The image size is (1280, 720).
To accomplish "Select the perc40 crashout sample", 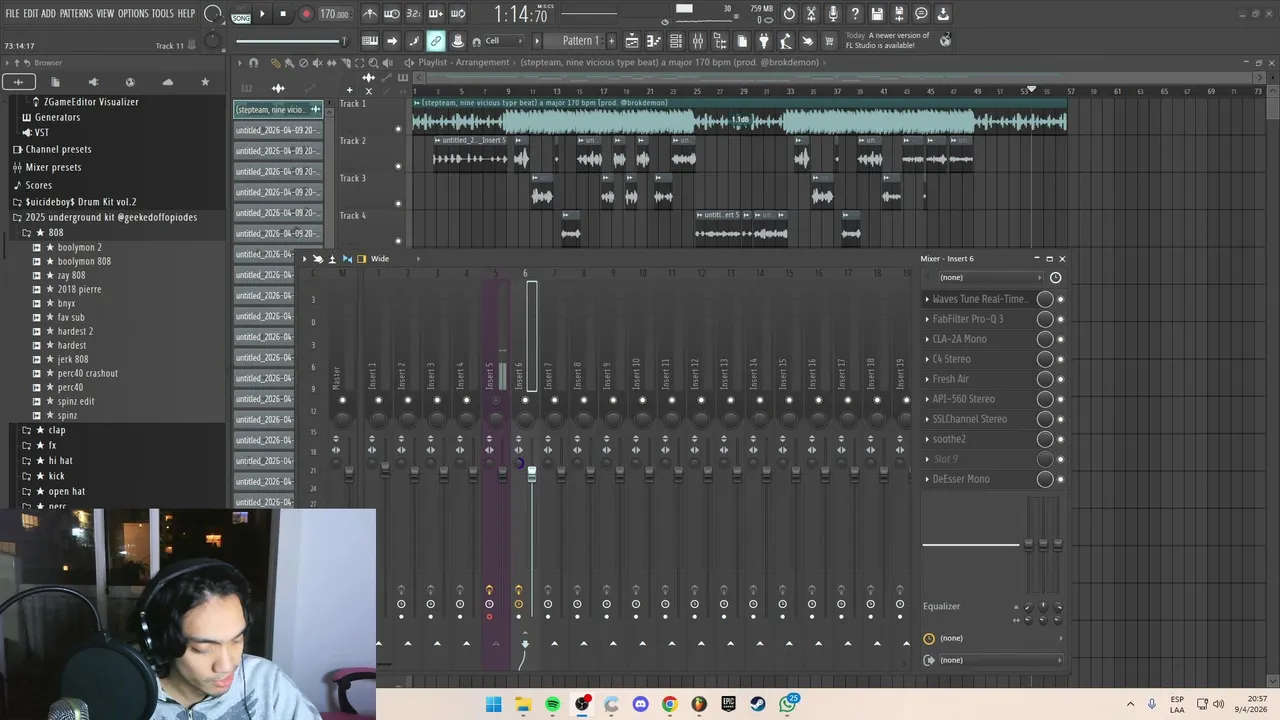I will click(87, 373).
